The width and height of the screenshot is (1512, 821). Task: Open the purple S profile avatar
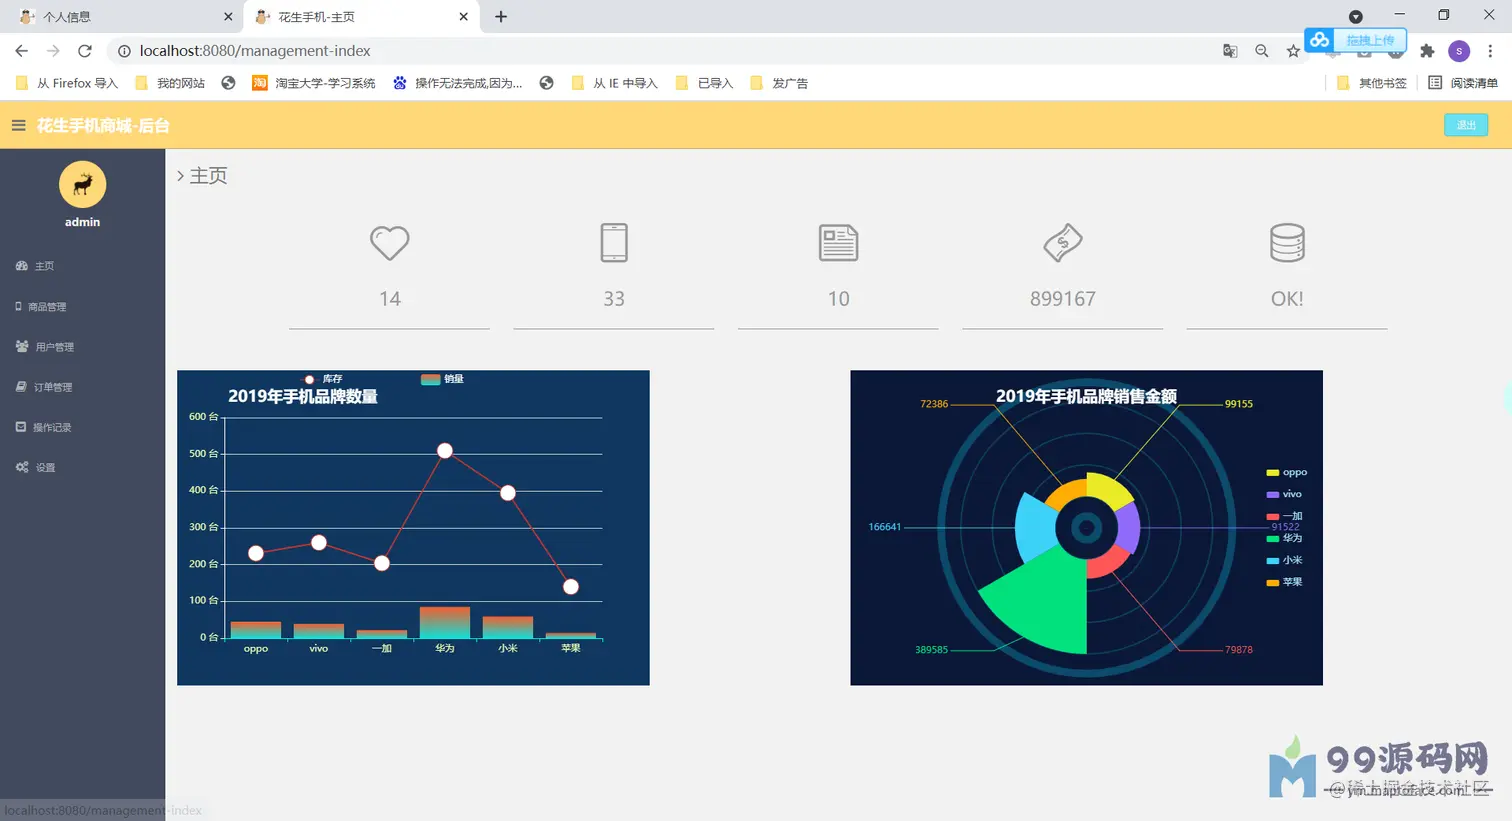tap(1459, 51)
